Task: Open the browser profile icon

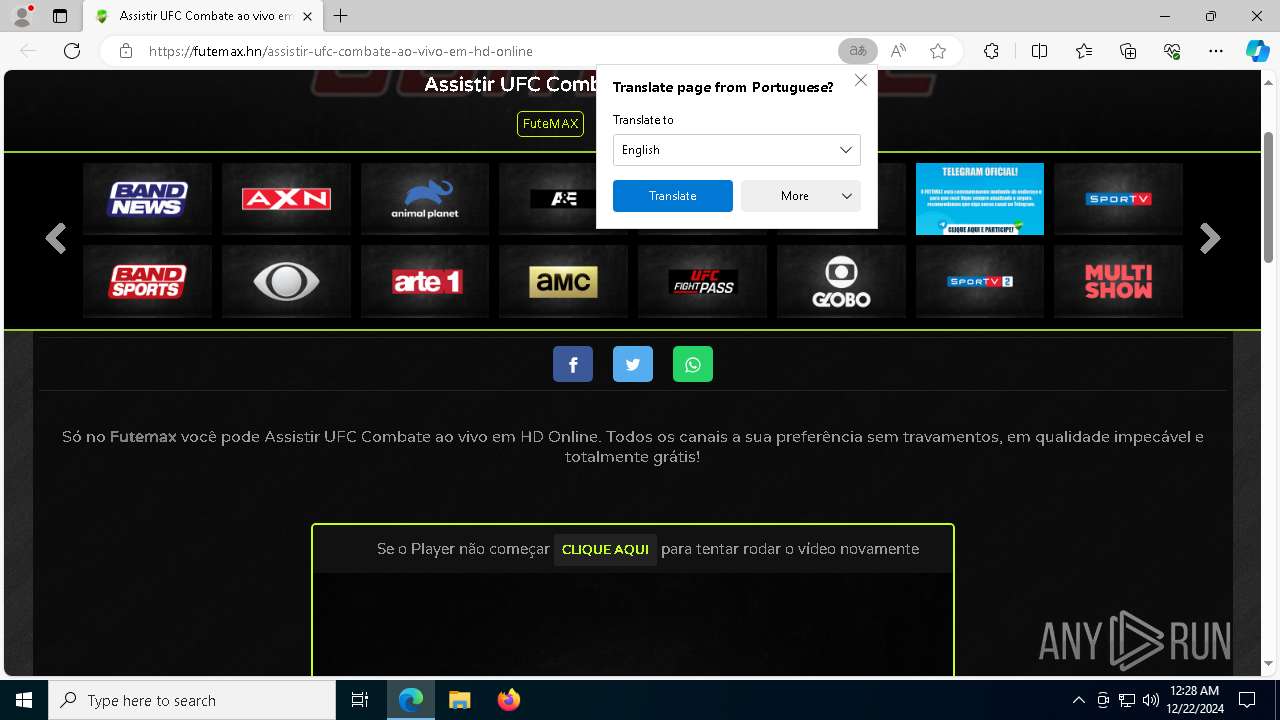Action: click(22, 16)
